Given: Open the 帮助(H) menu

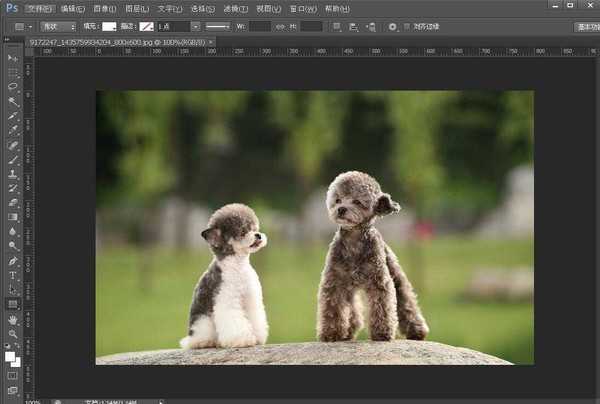Looking at the screenshot, I should 335,8.
